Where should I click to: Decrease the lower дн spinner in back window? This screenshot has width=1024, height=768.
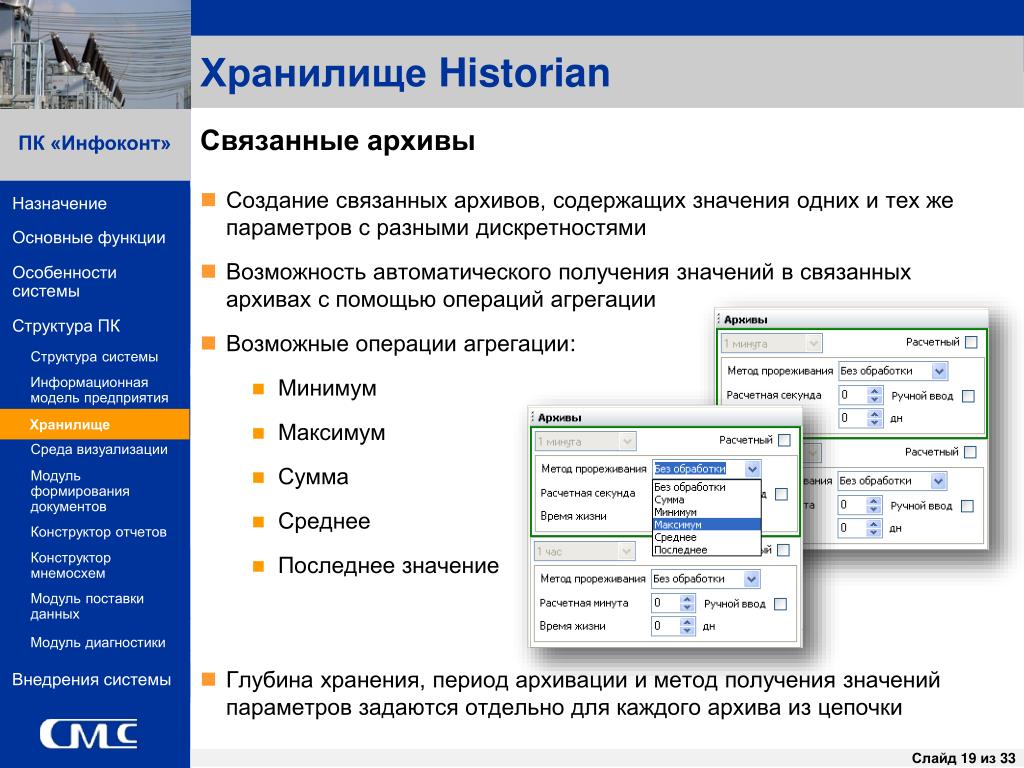[x=874, y=532]
